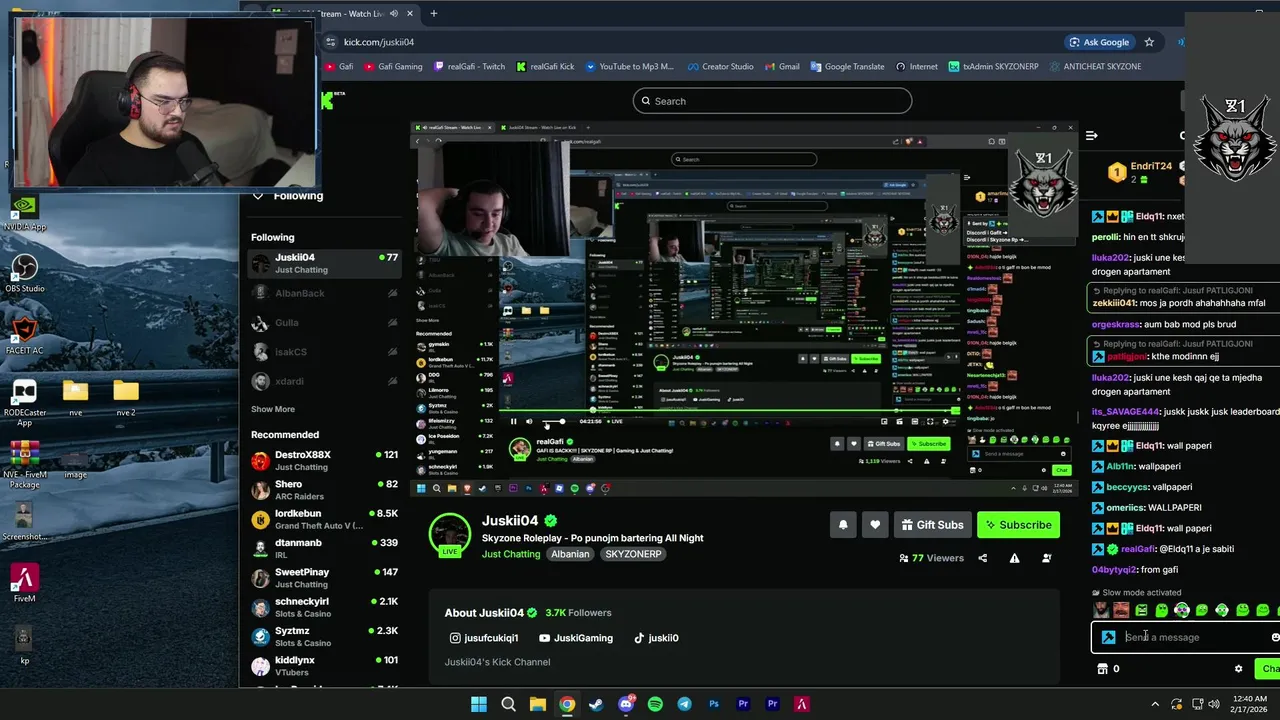Click the Juskii04 live avatar
This screenshot has width=1280, height=720.
(x=450, y=536)
